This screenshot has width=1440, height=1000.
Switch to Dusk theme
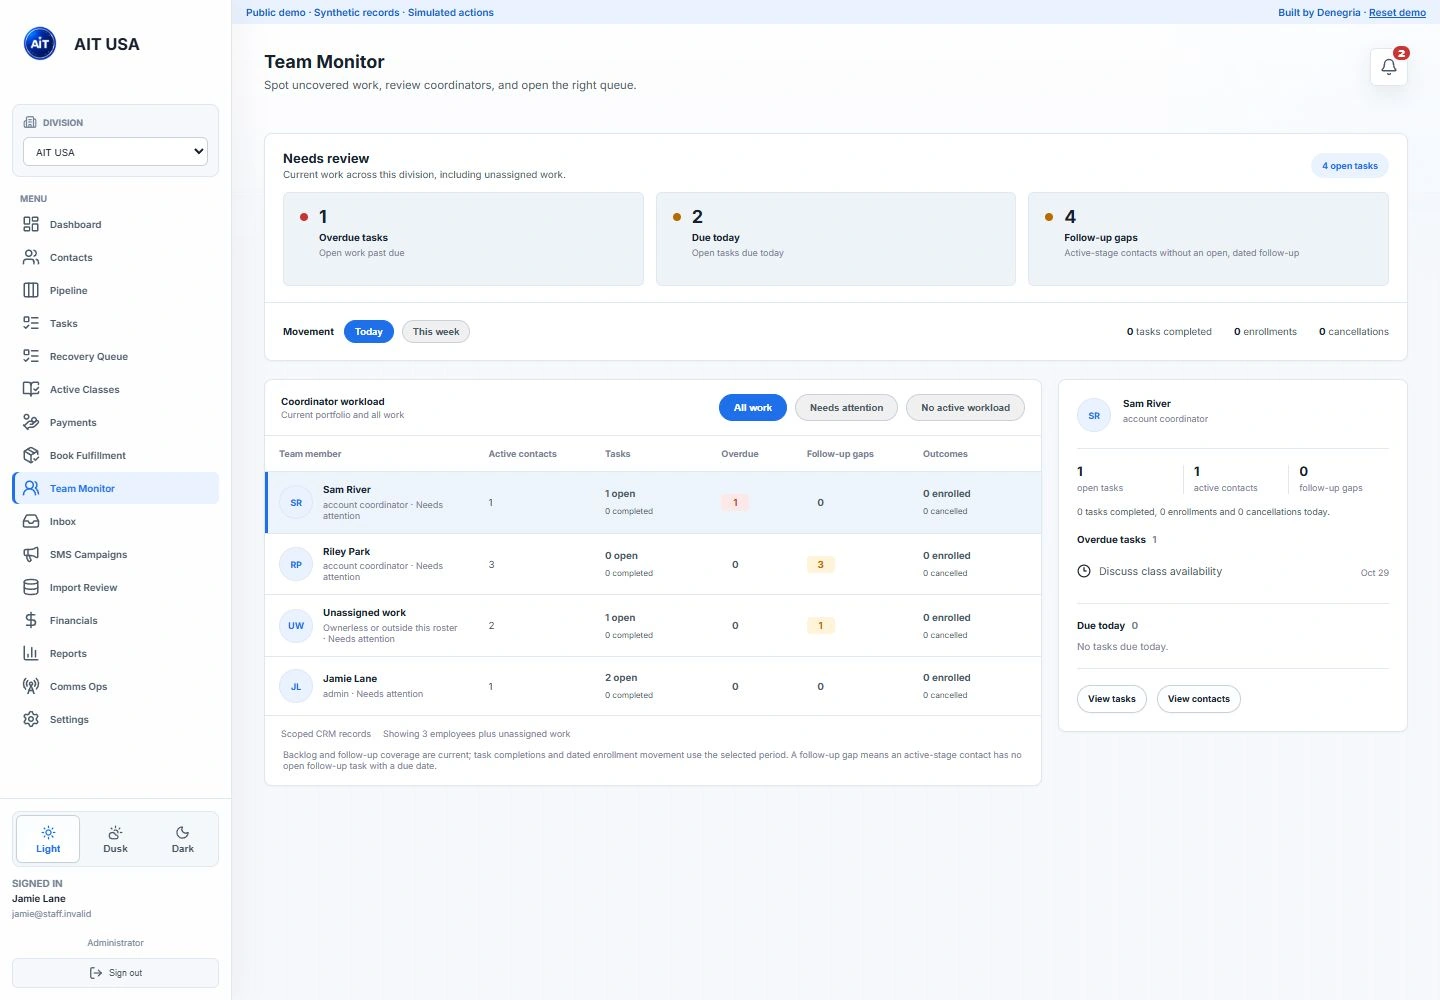pyautogui.click(x=115, y=839)
